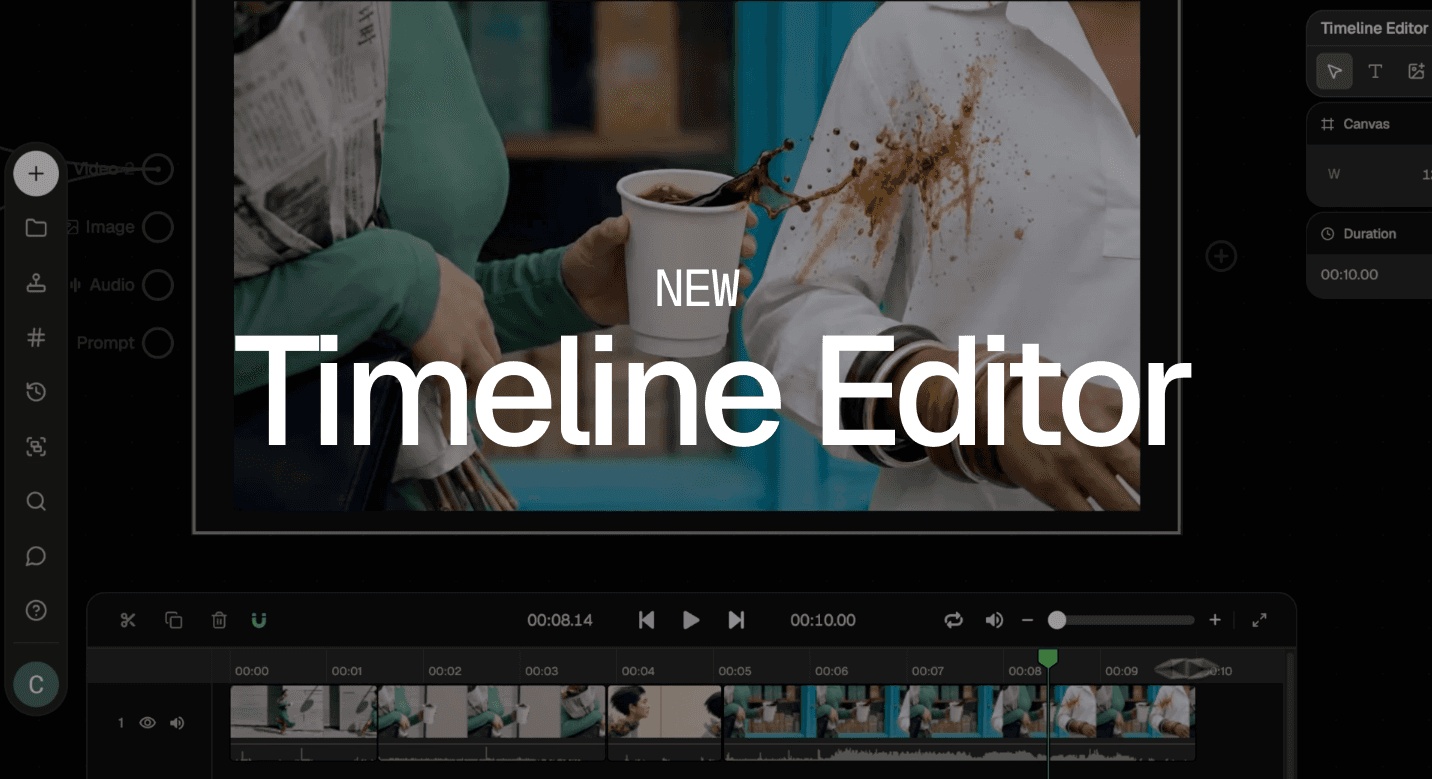Click the zoom out minus button on timeline

click(1027, 620)
